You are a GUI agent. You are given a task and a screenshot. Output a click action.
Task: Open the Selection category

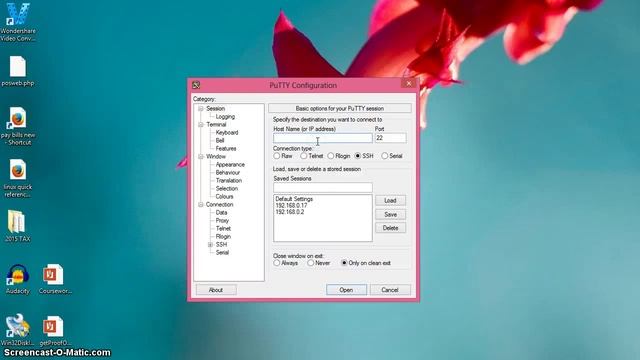point(227,189)
